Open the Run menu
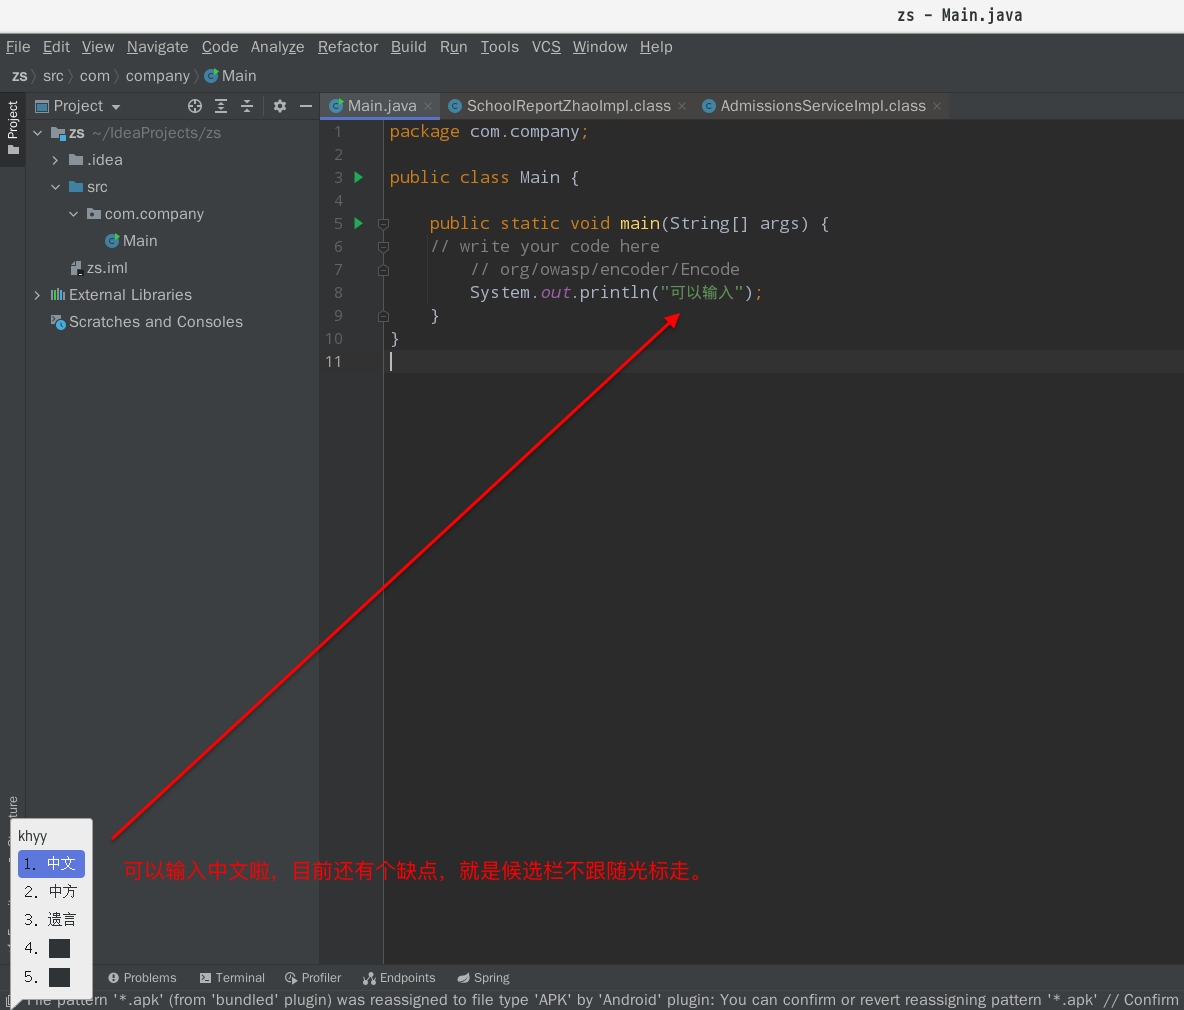The width and height of the screenshot is (1184, 1010). [x=453, y=47]
